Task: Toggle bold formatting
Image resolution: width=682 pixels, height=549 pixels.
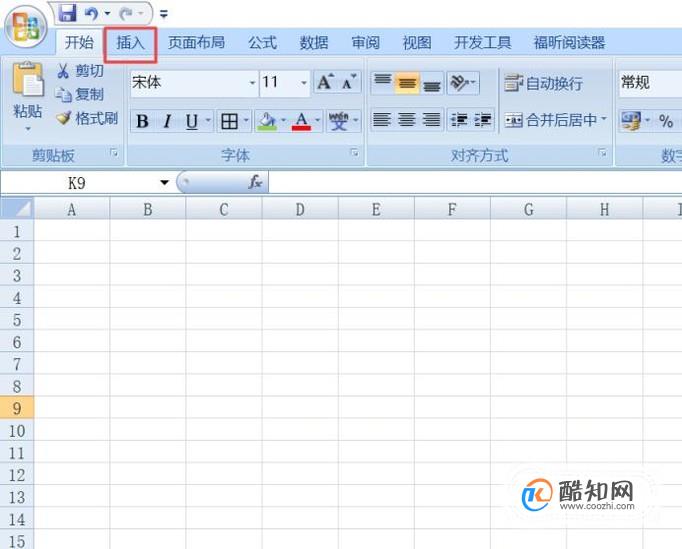Action: [142, 121]
